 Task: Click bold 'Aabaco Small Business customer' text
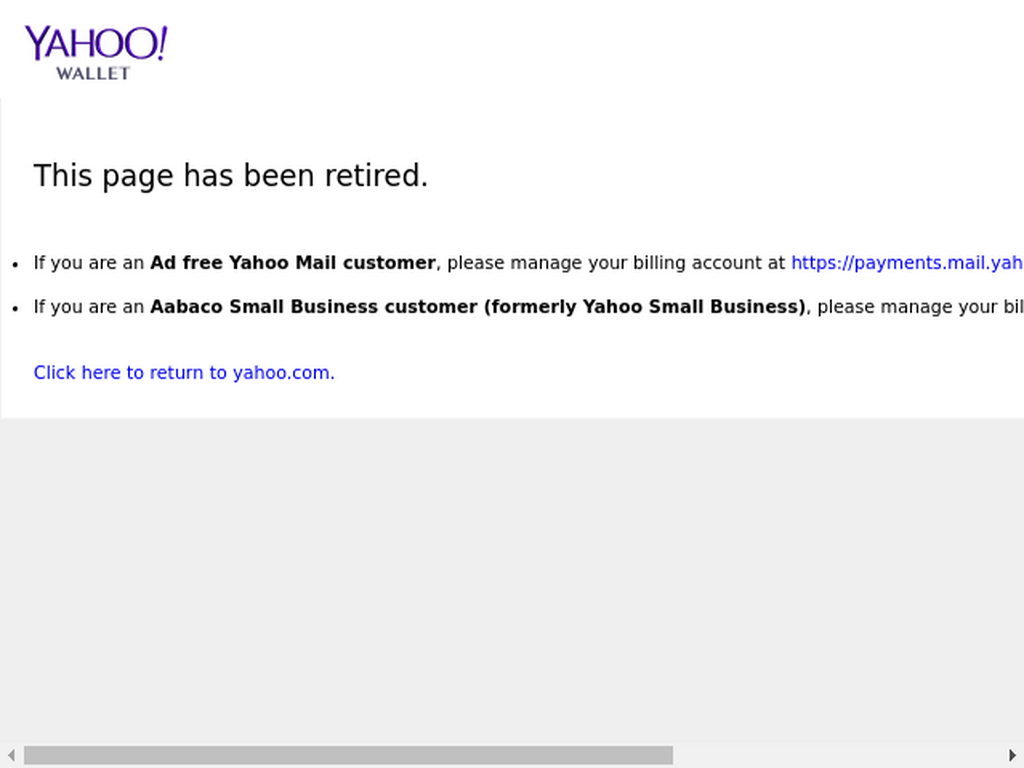(x=313, y=306)
